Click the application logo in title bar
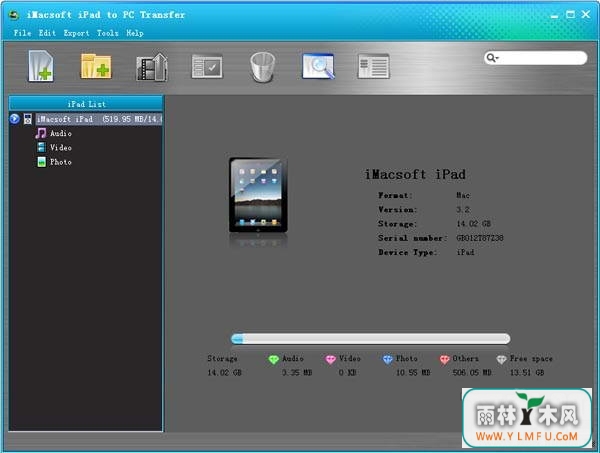Viewport: 600px width, 453px height. point(15,15)
